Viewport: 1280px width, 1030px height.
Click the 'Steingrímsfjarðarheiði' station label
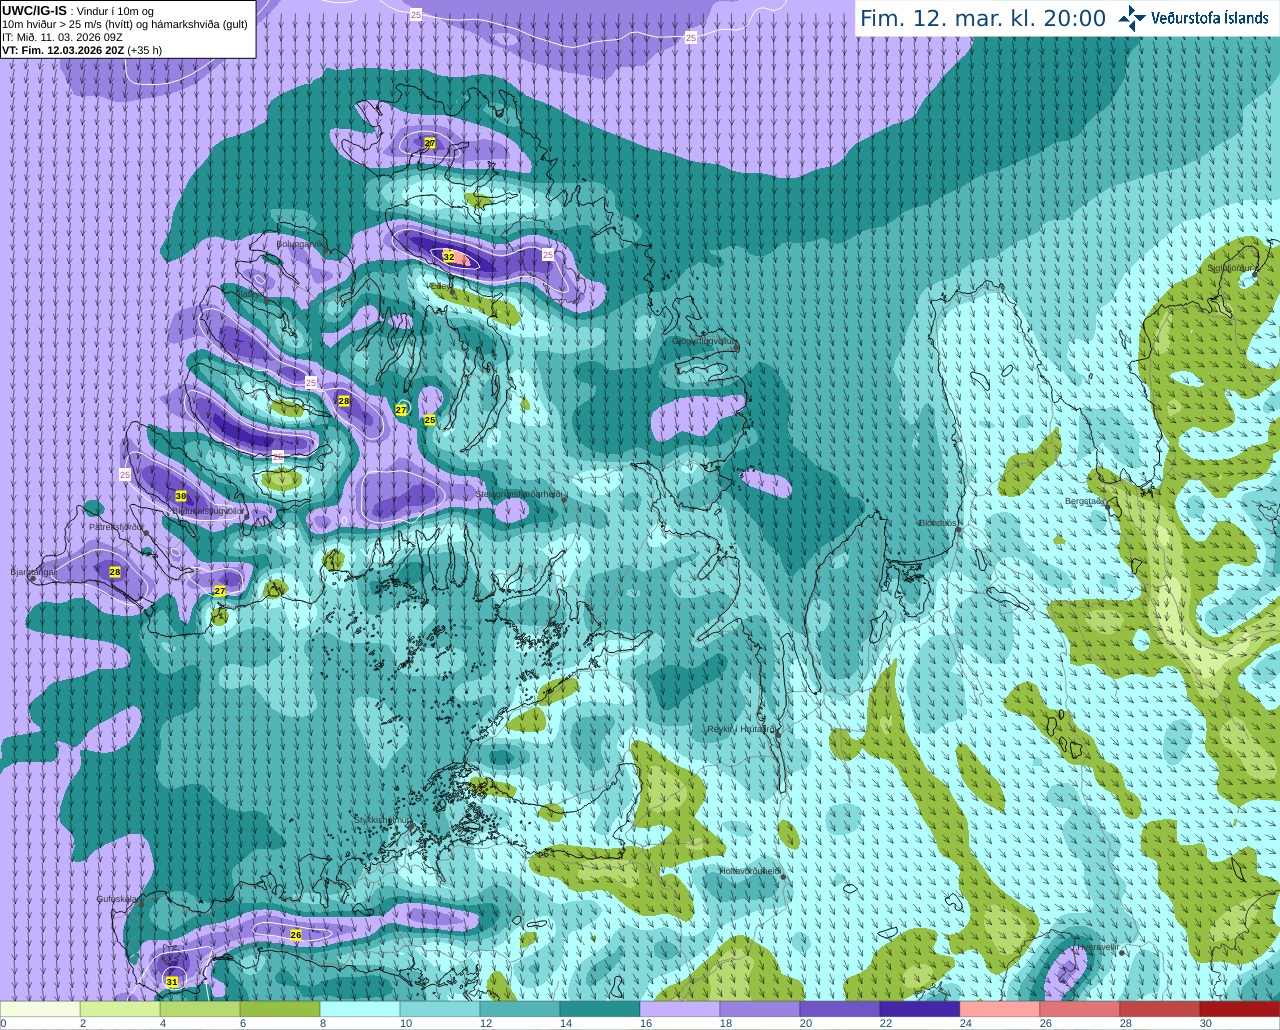click(x=519, y=494)
